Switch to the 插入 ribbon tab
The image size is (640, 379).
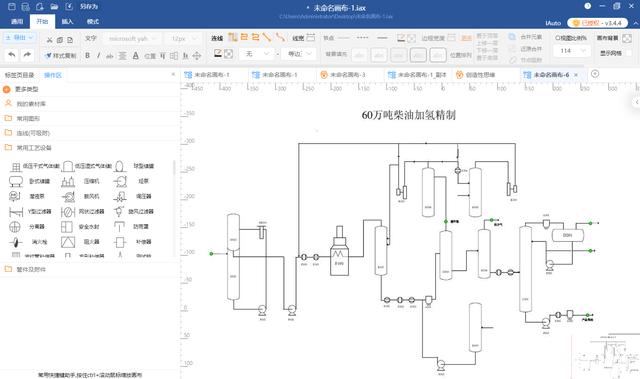pyautogui.click(x=67, y=21)
